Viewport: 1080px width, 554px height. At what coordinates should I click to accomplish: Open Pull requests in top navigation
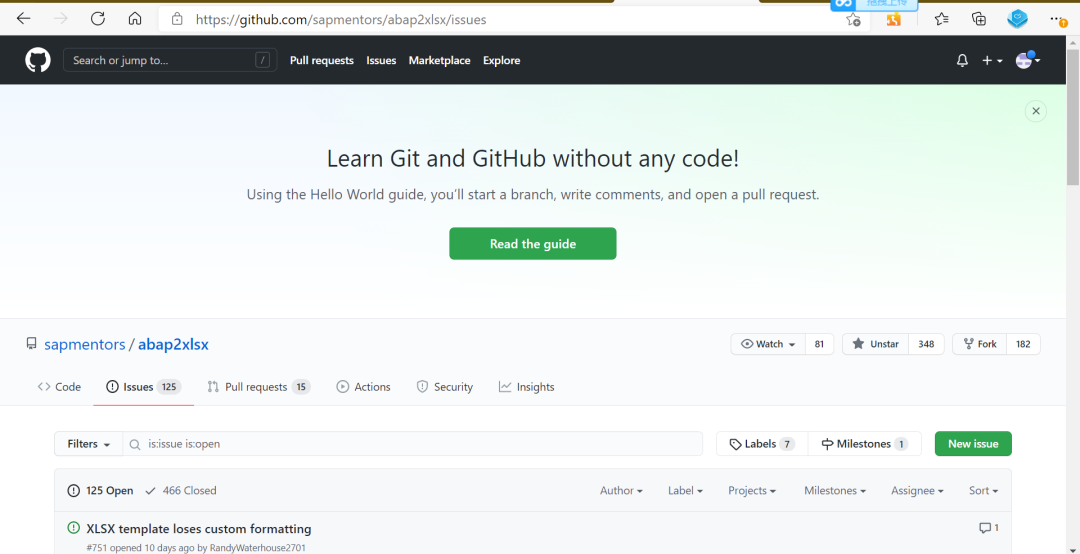(x=322, y=61)
